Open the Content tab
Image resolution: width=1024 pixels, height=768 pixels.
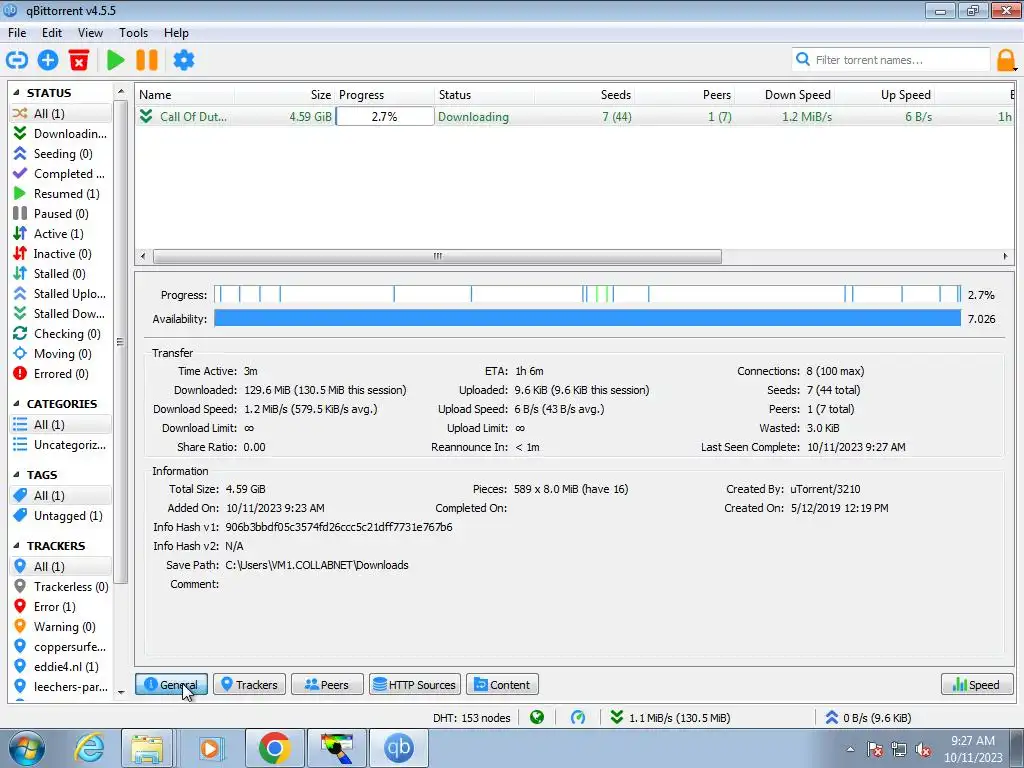pyautogui.click(x=502, y=684)
